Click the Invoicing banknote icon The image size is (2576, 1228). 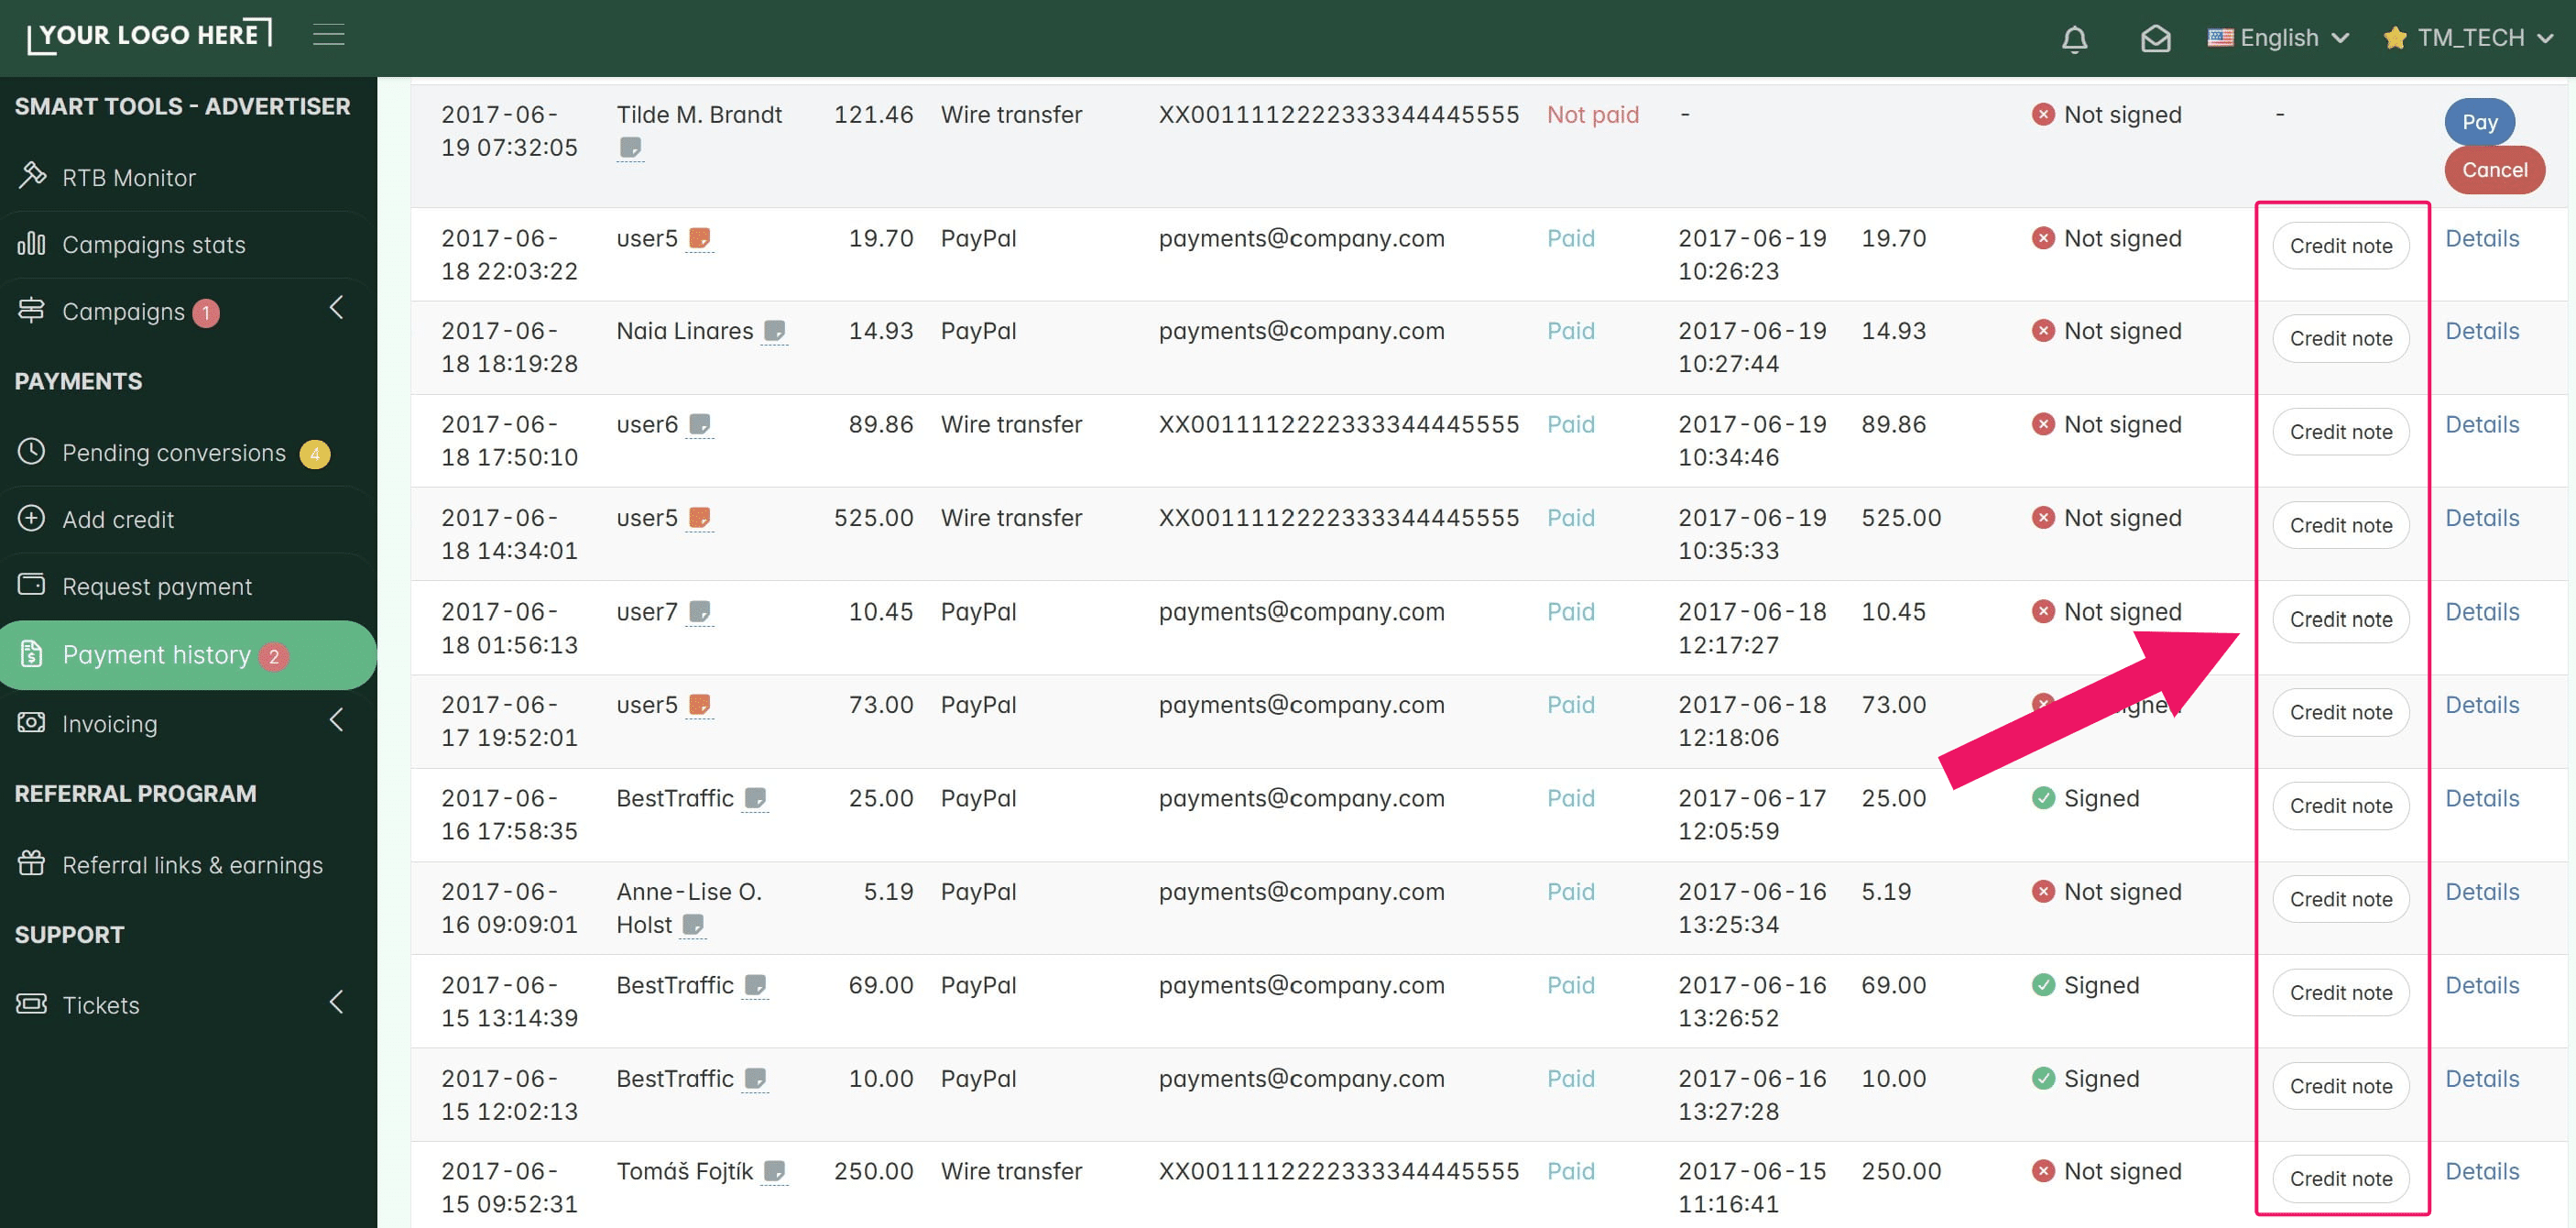pos(32,722)
